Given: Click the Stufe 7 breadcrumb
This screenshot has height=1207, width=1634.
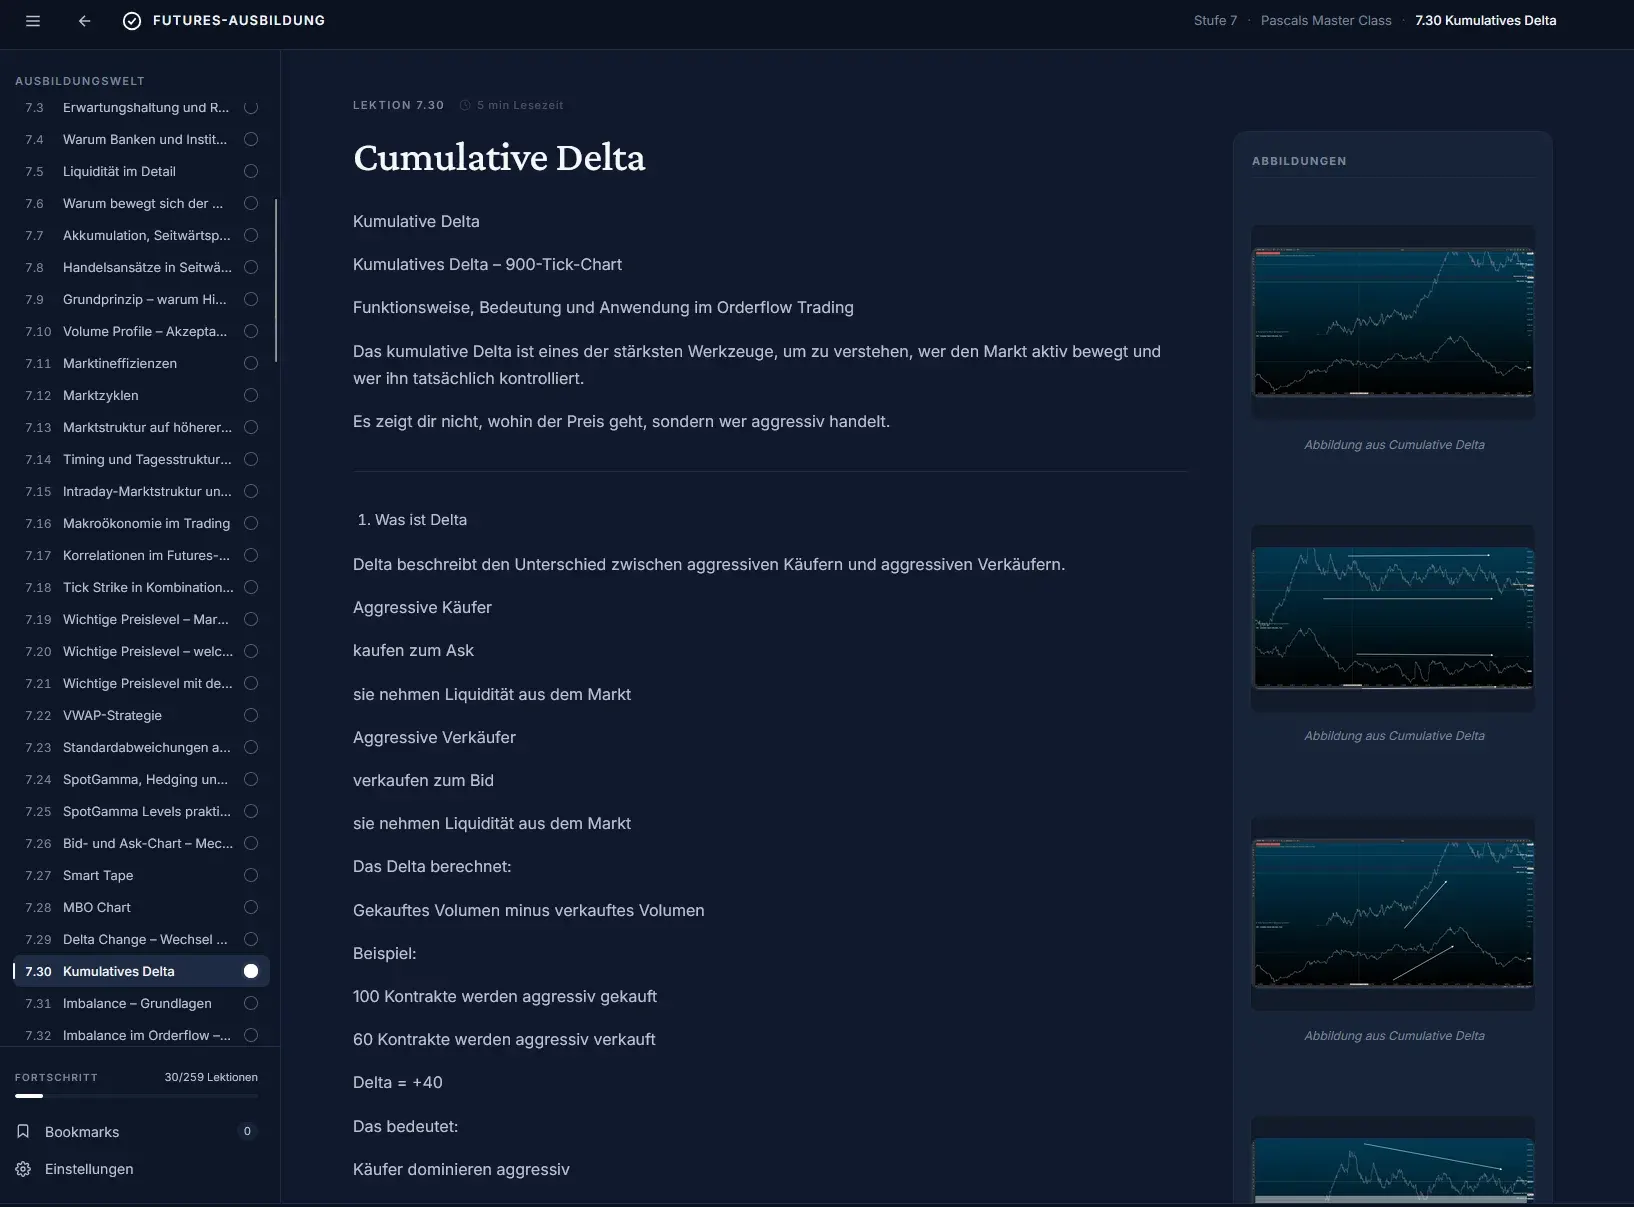Looking at the screenshot, I should pyautogui.click(x=1215, y=21).
